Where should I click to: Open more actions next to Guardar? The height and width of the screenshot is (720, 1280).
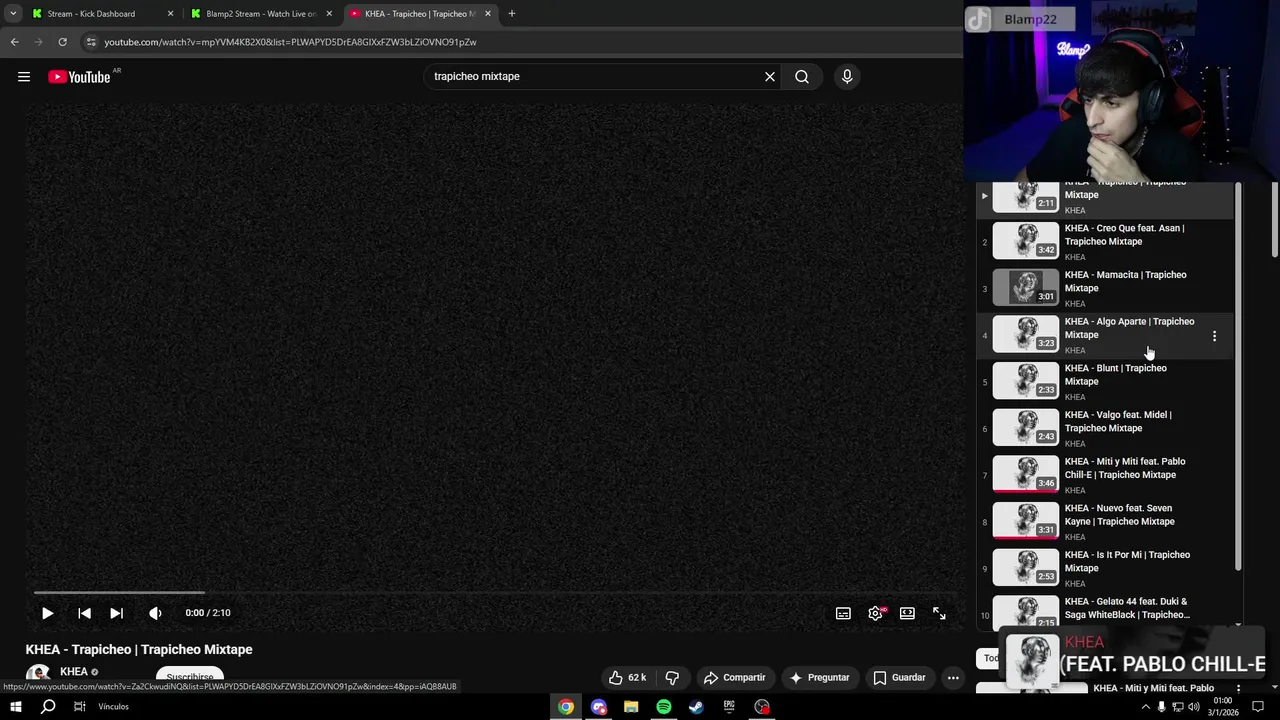click(953, 677)
